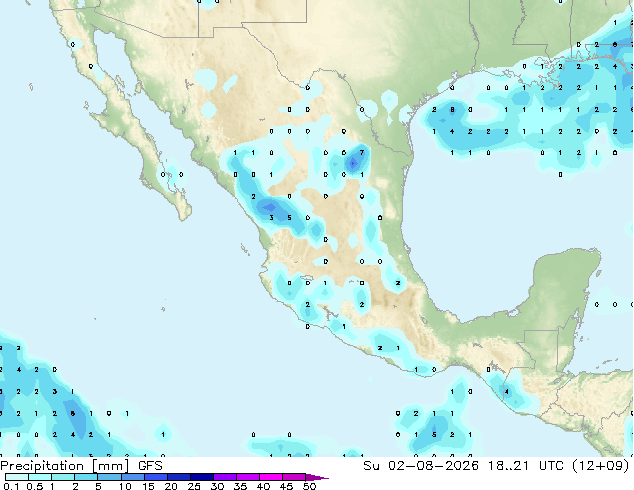Viewport: 634px width, 490px height.
Task: Click the "40" legend scale label
Action: pos(263,486)
